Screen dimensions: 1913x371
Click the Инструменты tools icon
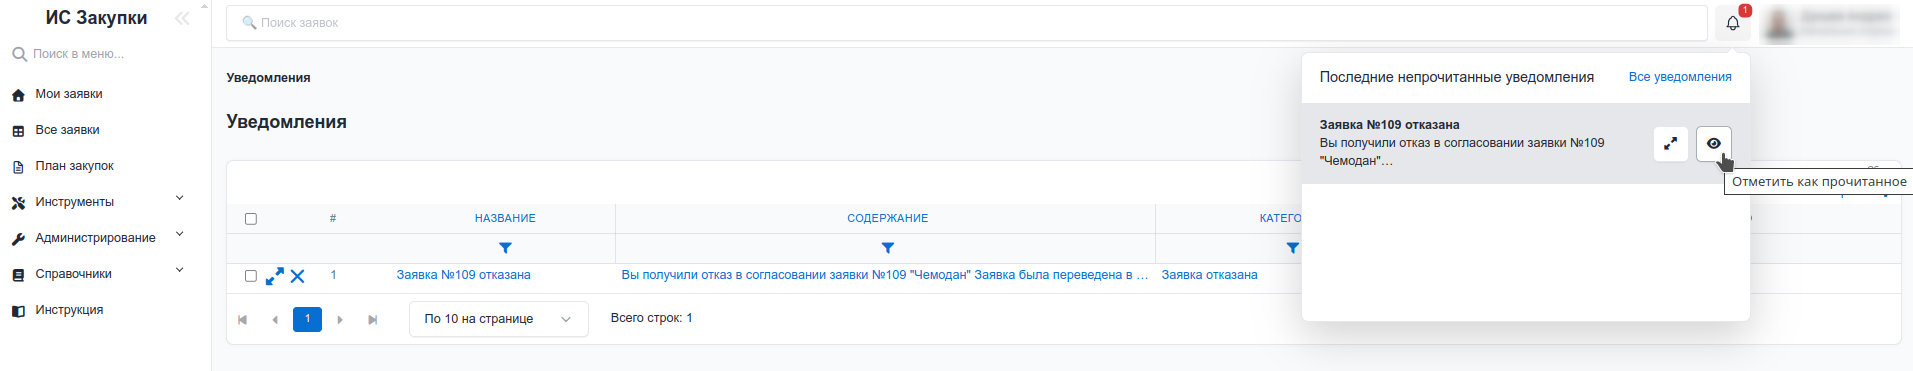[18, 203]
